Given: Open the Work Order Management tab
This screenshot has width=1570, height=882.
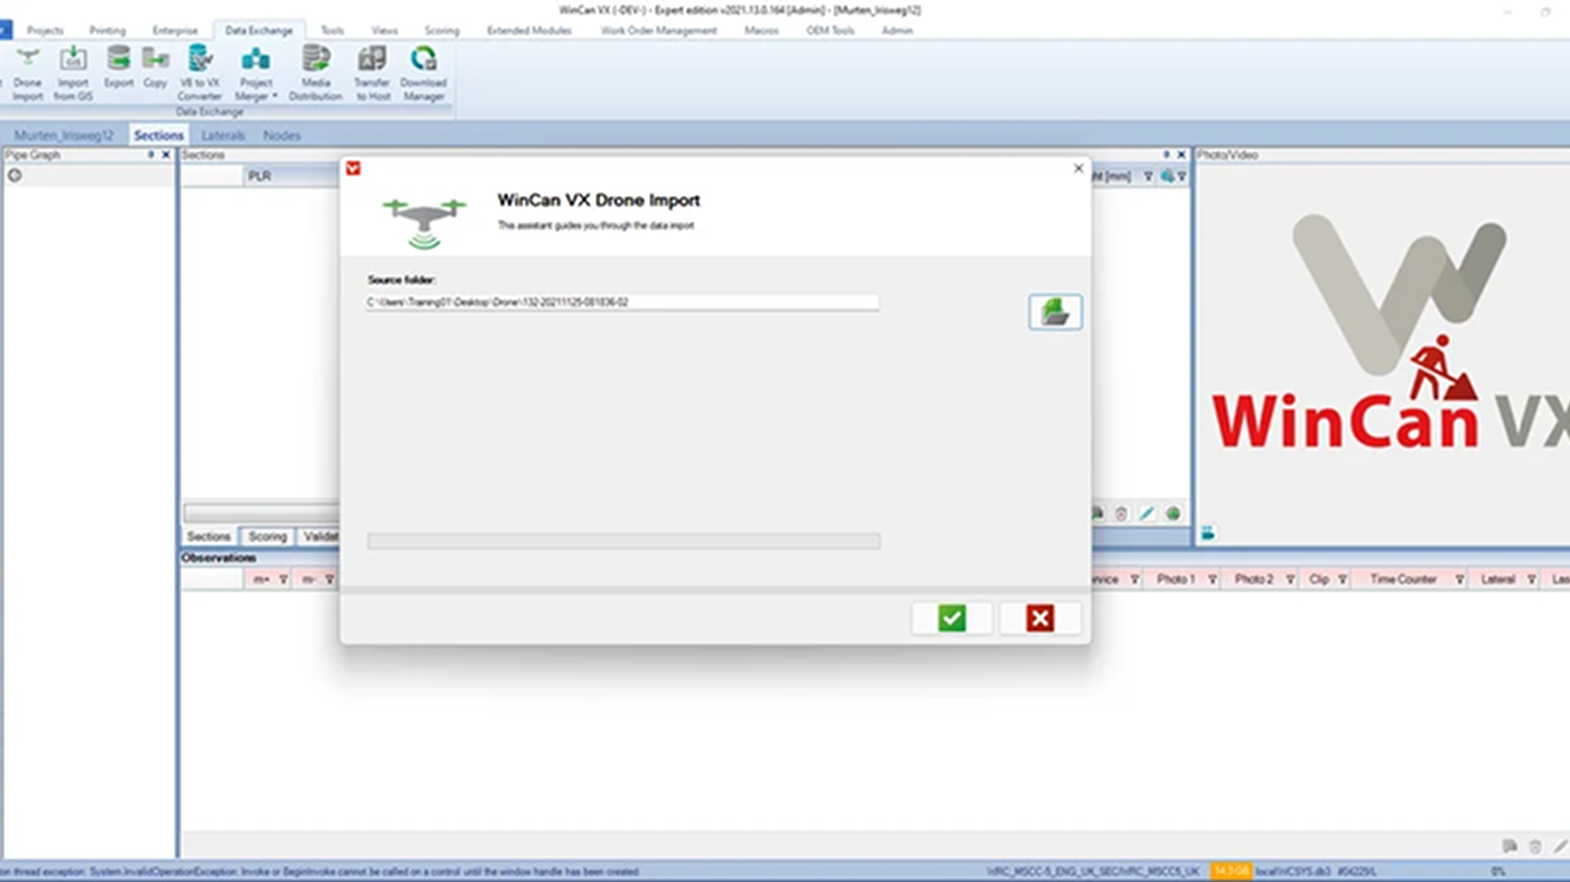Looking at the screenshot, I should coord(658,31).
